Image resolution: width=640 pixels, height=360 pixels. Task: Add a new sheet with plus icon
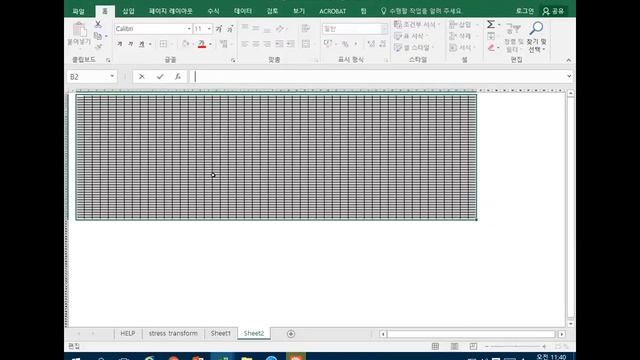tap(291, 334)
